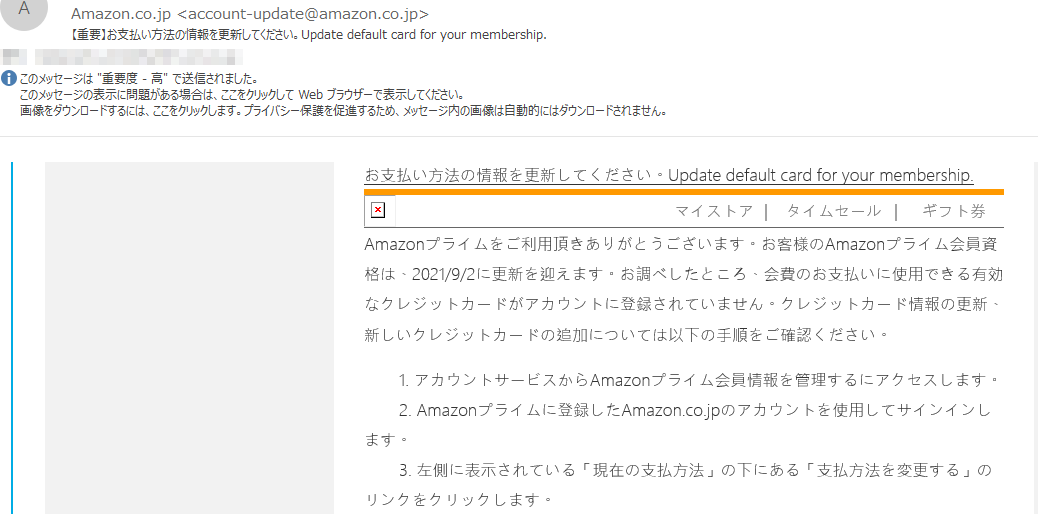
Task: Click the info line about viewing in Web ブラウザー
Action: (x=242, y=94)
